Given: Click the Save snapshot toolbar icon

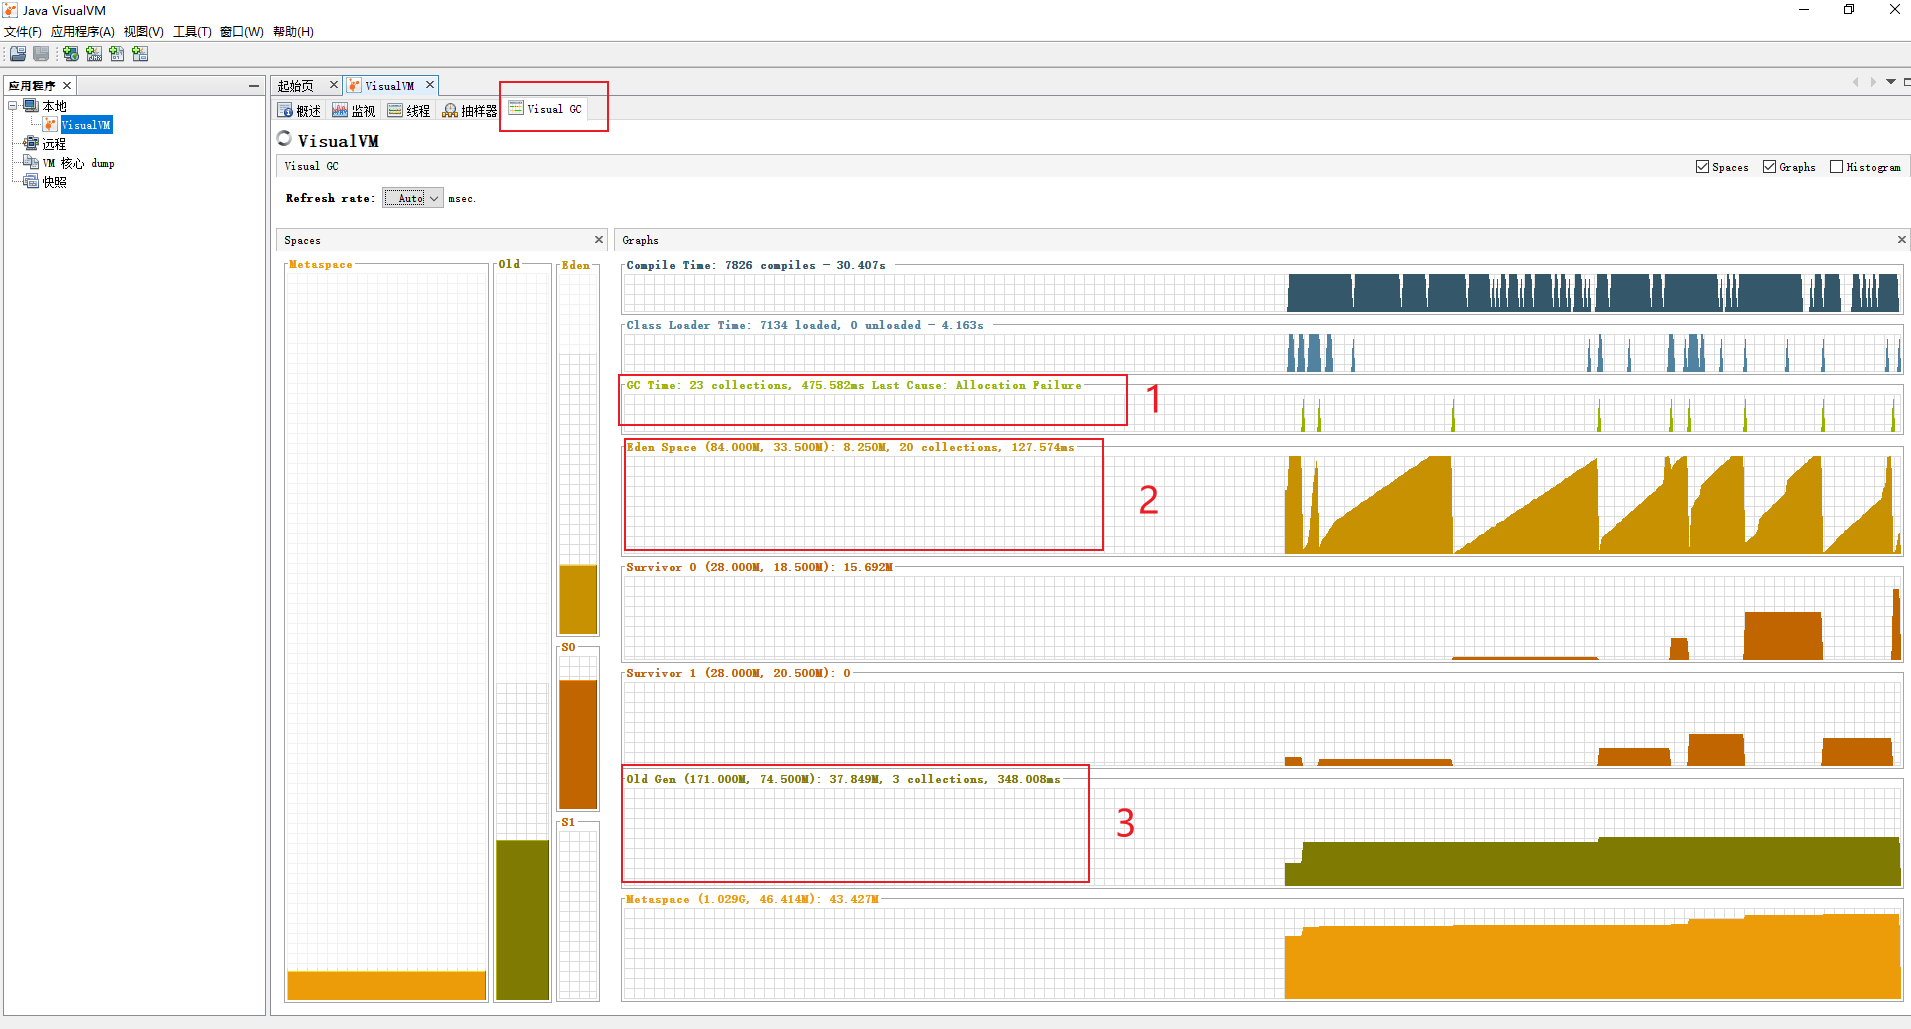Looking at the screenshot, I should click(41, 54).
